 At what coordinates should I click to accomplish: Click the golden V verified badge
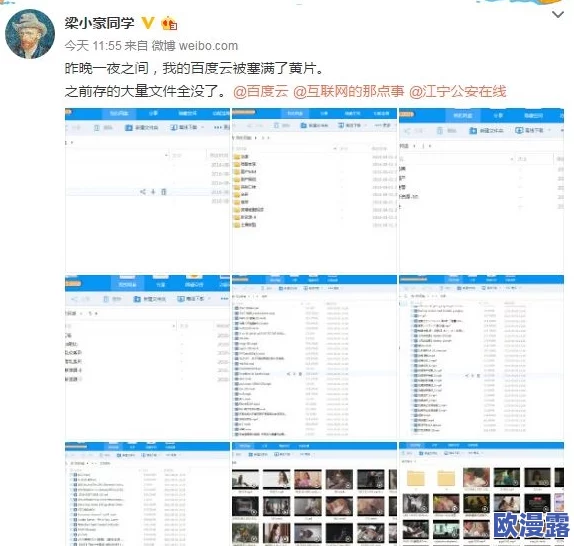pos(148,23)
